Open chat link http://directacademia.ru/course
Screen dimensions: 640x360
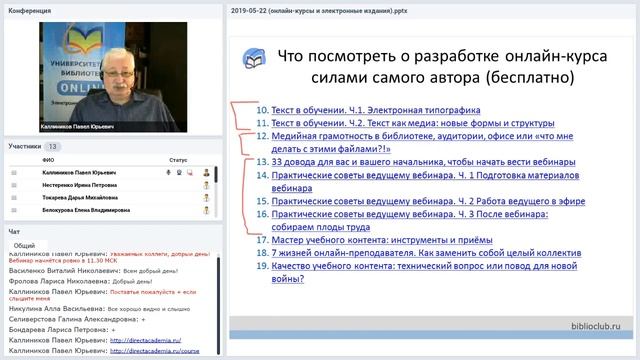[154, 351]
